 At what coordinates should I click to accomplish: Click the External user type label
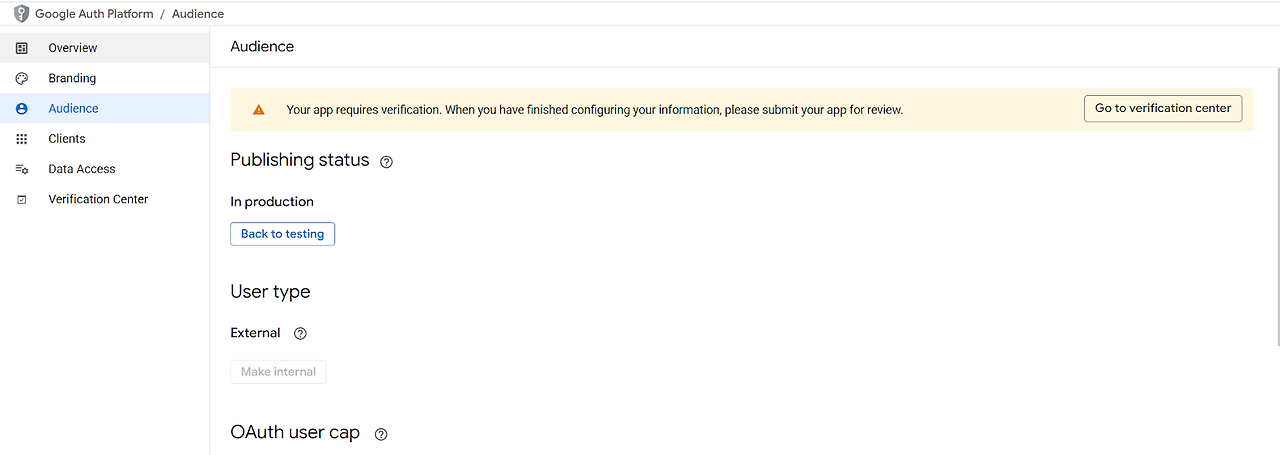(255, 333)
